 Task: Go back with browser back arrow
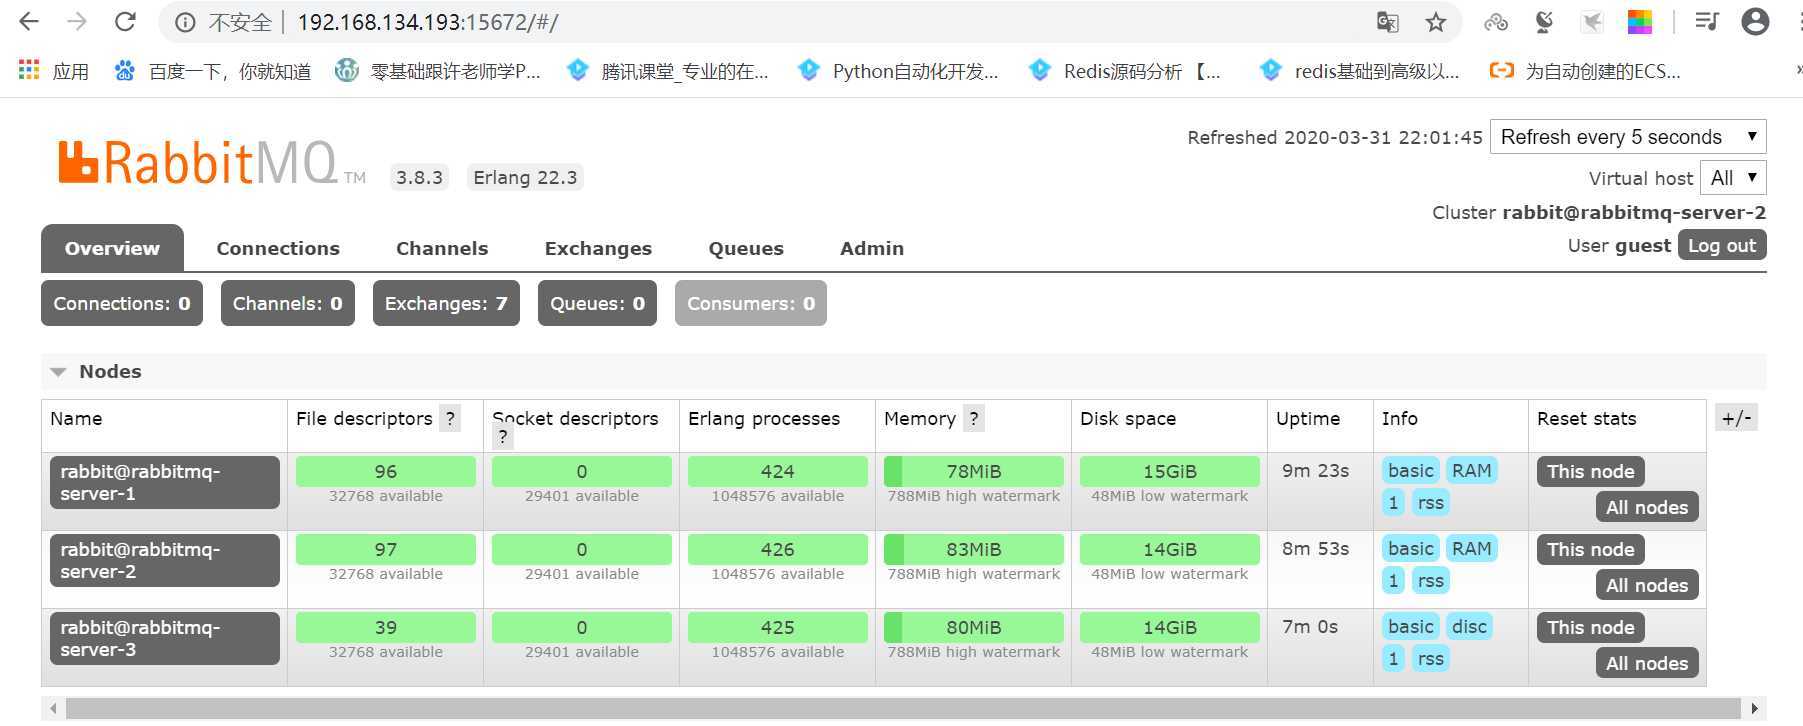coord(29,22)
